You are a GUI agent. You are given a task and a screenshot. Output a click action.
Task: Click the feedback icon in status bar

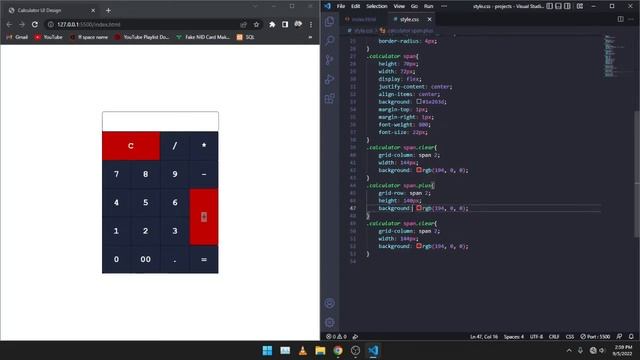[619, 337]
